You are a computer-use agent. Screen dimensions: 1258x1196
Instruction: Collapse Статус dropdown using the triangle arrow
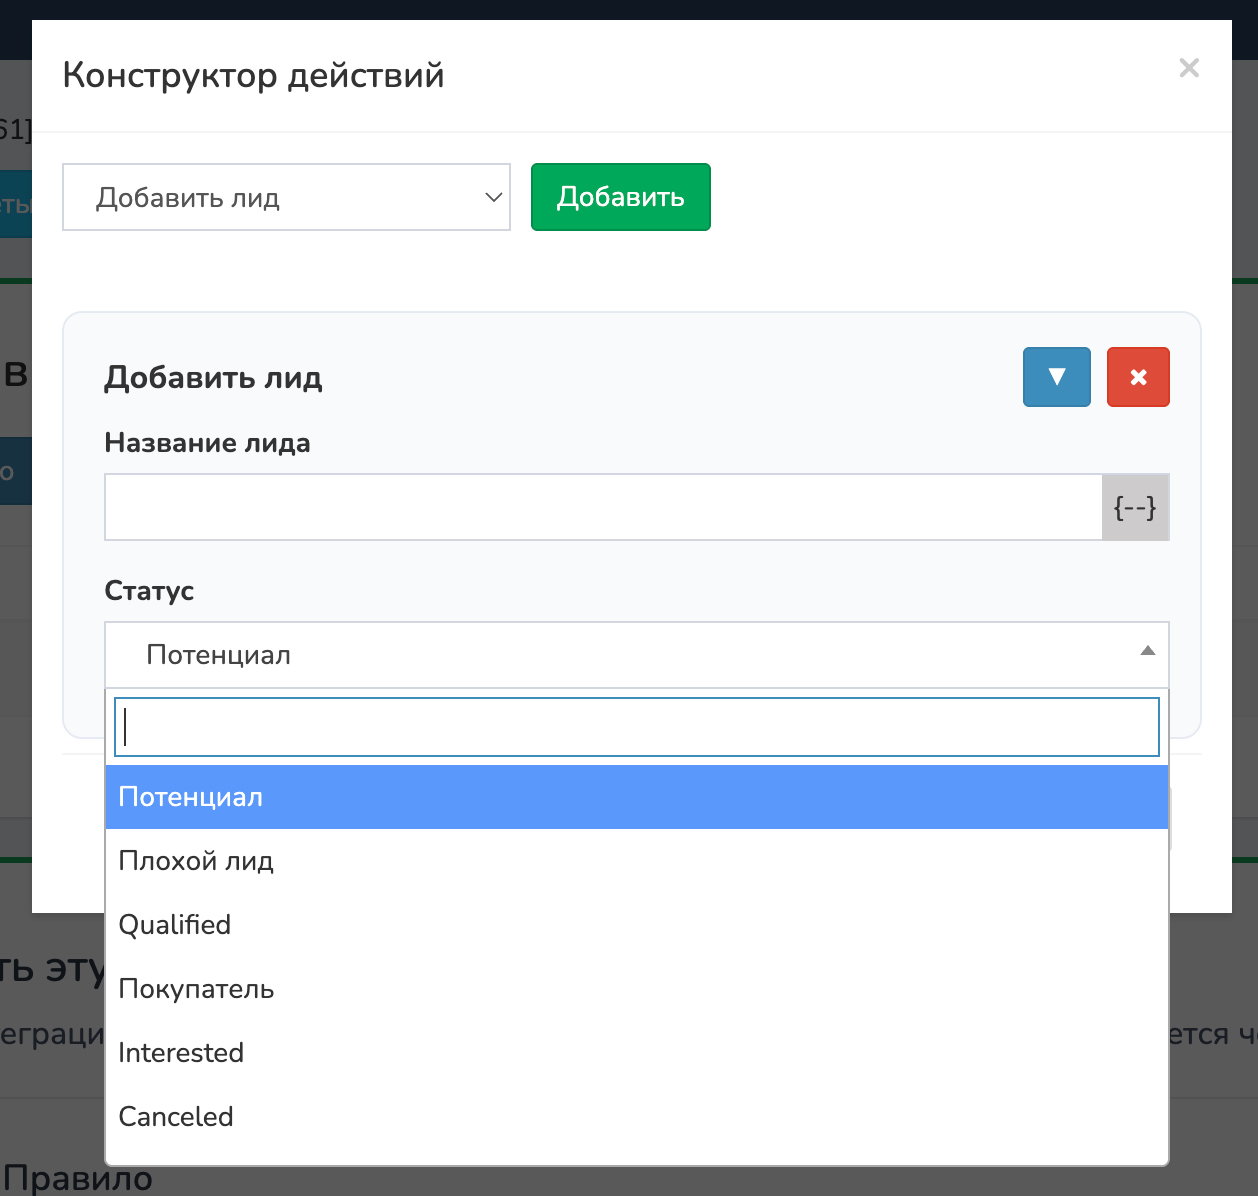[1147, 652]
